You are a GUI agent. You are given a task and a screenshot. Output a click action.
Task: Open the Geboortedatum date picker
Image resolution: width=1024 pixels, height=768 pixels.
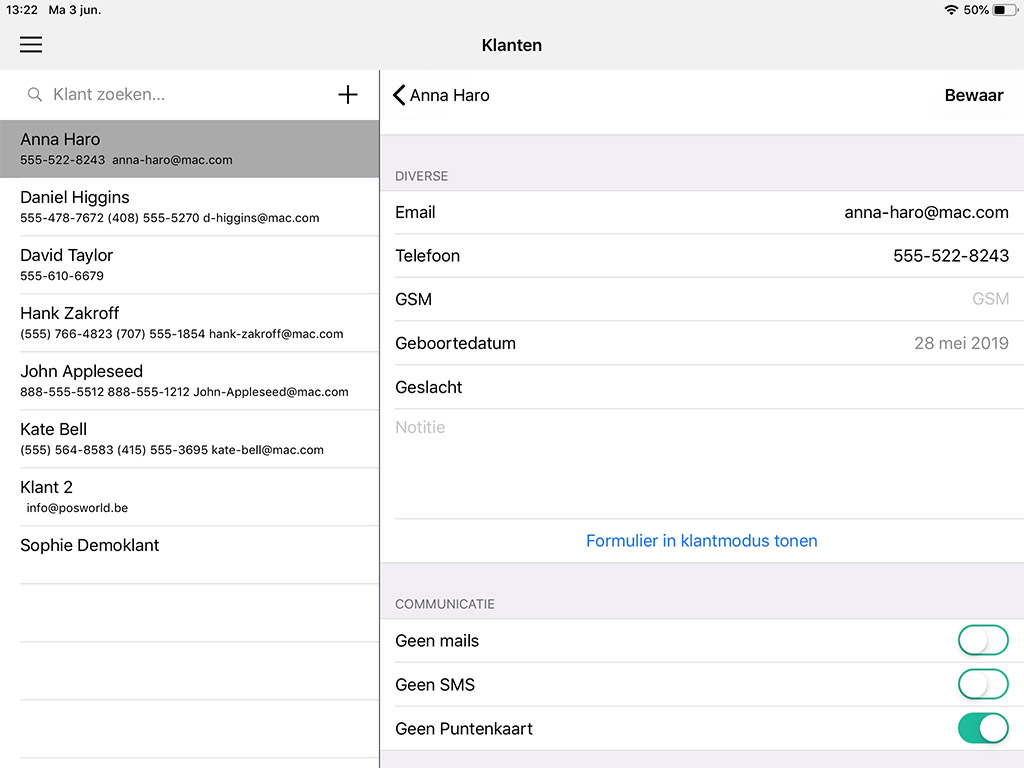coord(702,343)
